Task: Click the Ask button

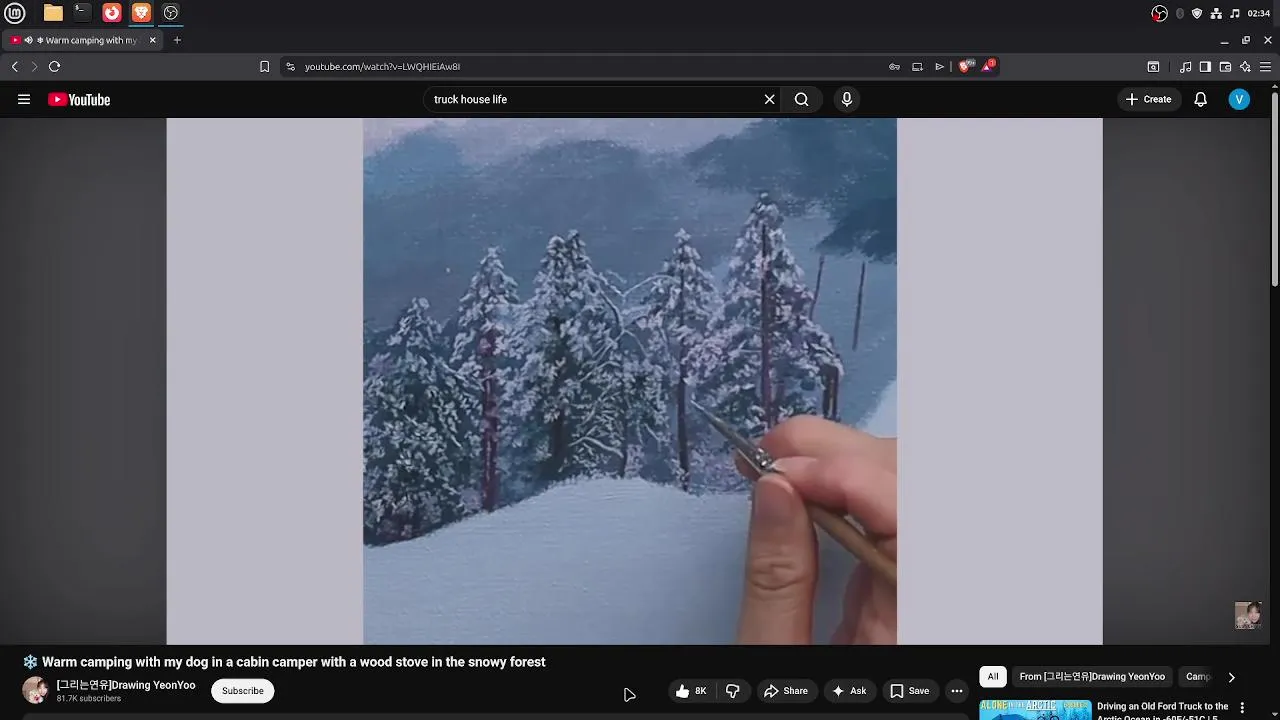Action: coord(849,691)
